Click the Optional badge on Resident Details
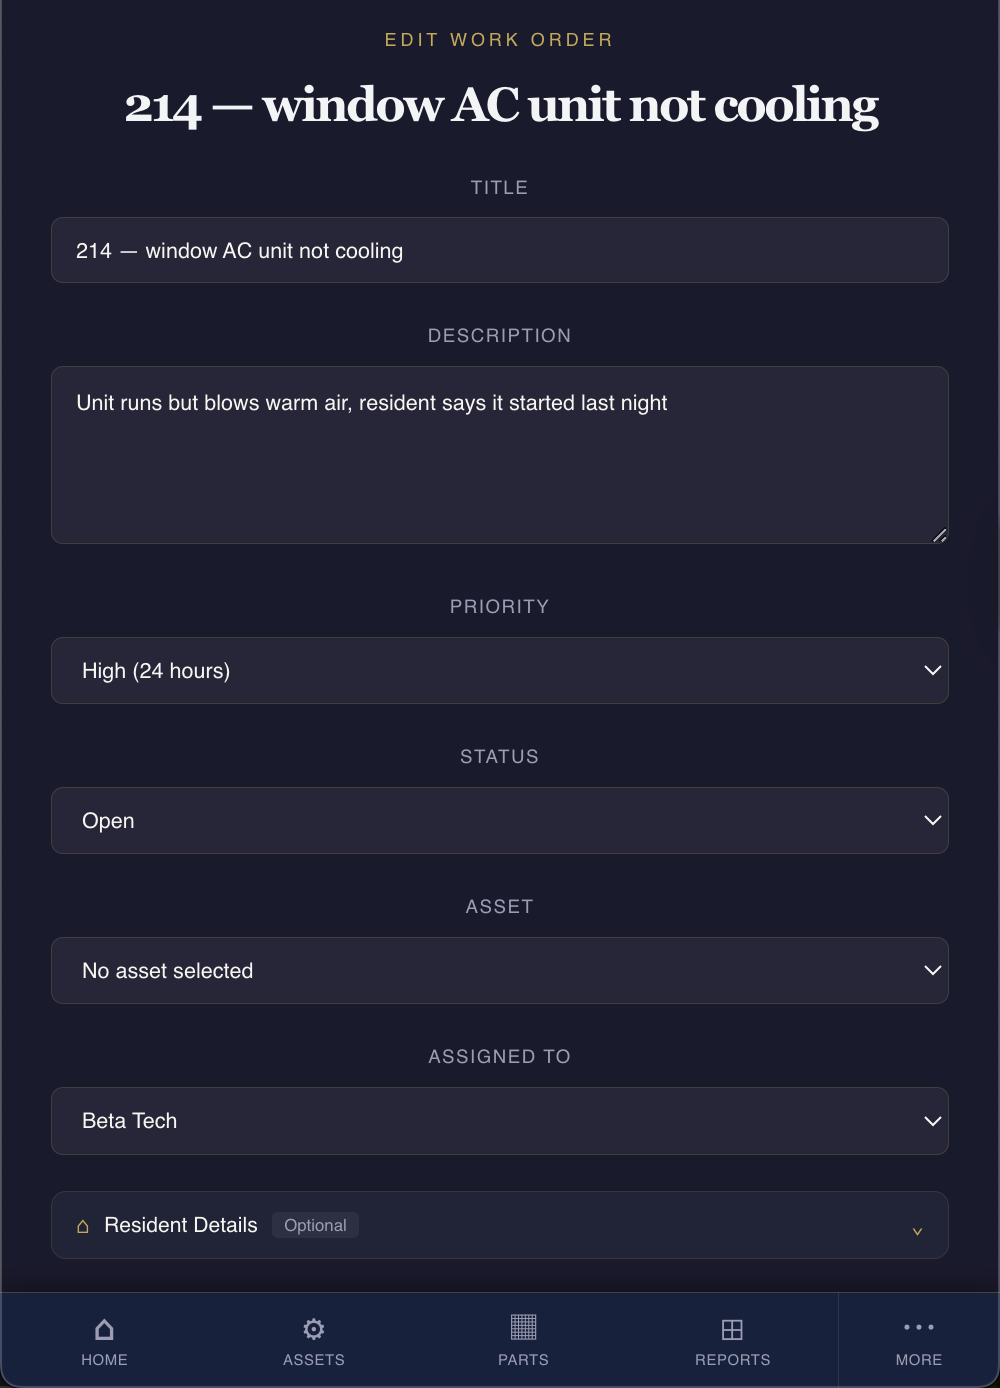Image resolution: width=1000 pixels, height=1388 pixels. point(315,1225)
